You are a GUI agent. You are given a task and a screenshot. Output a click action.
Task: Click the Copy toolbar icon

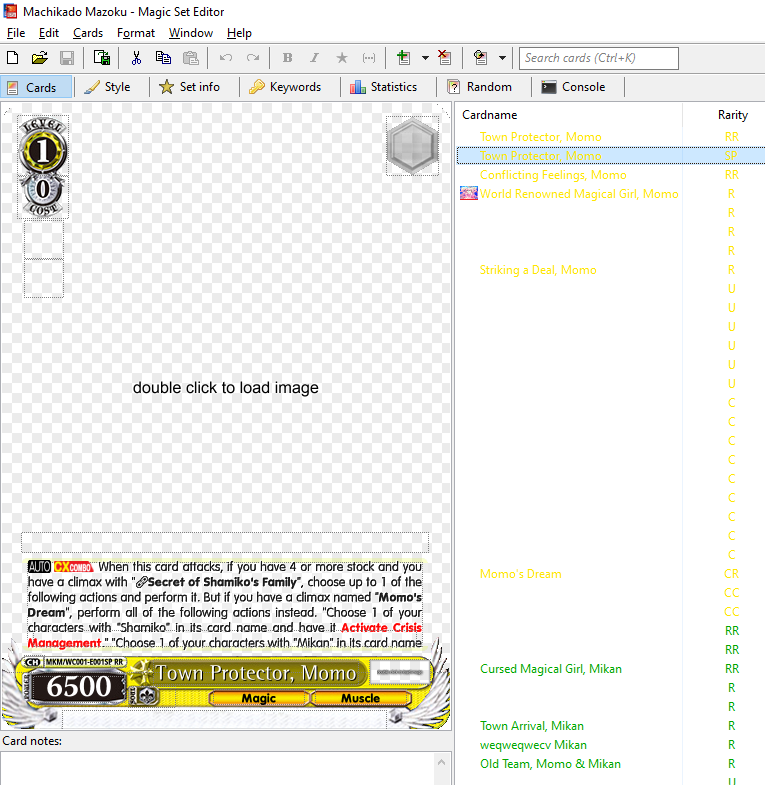[163, 58]
